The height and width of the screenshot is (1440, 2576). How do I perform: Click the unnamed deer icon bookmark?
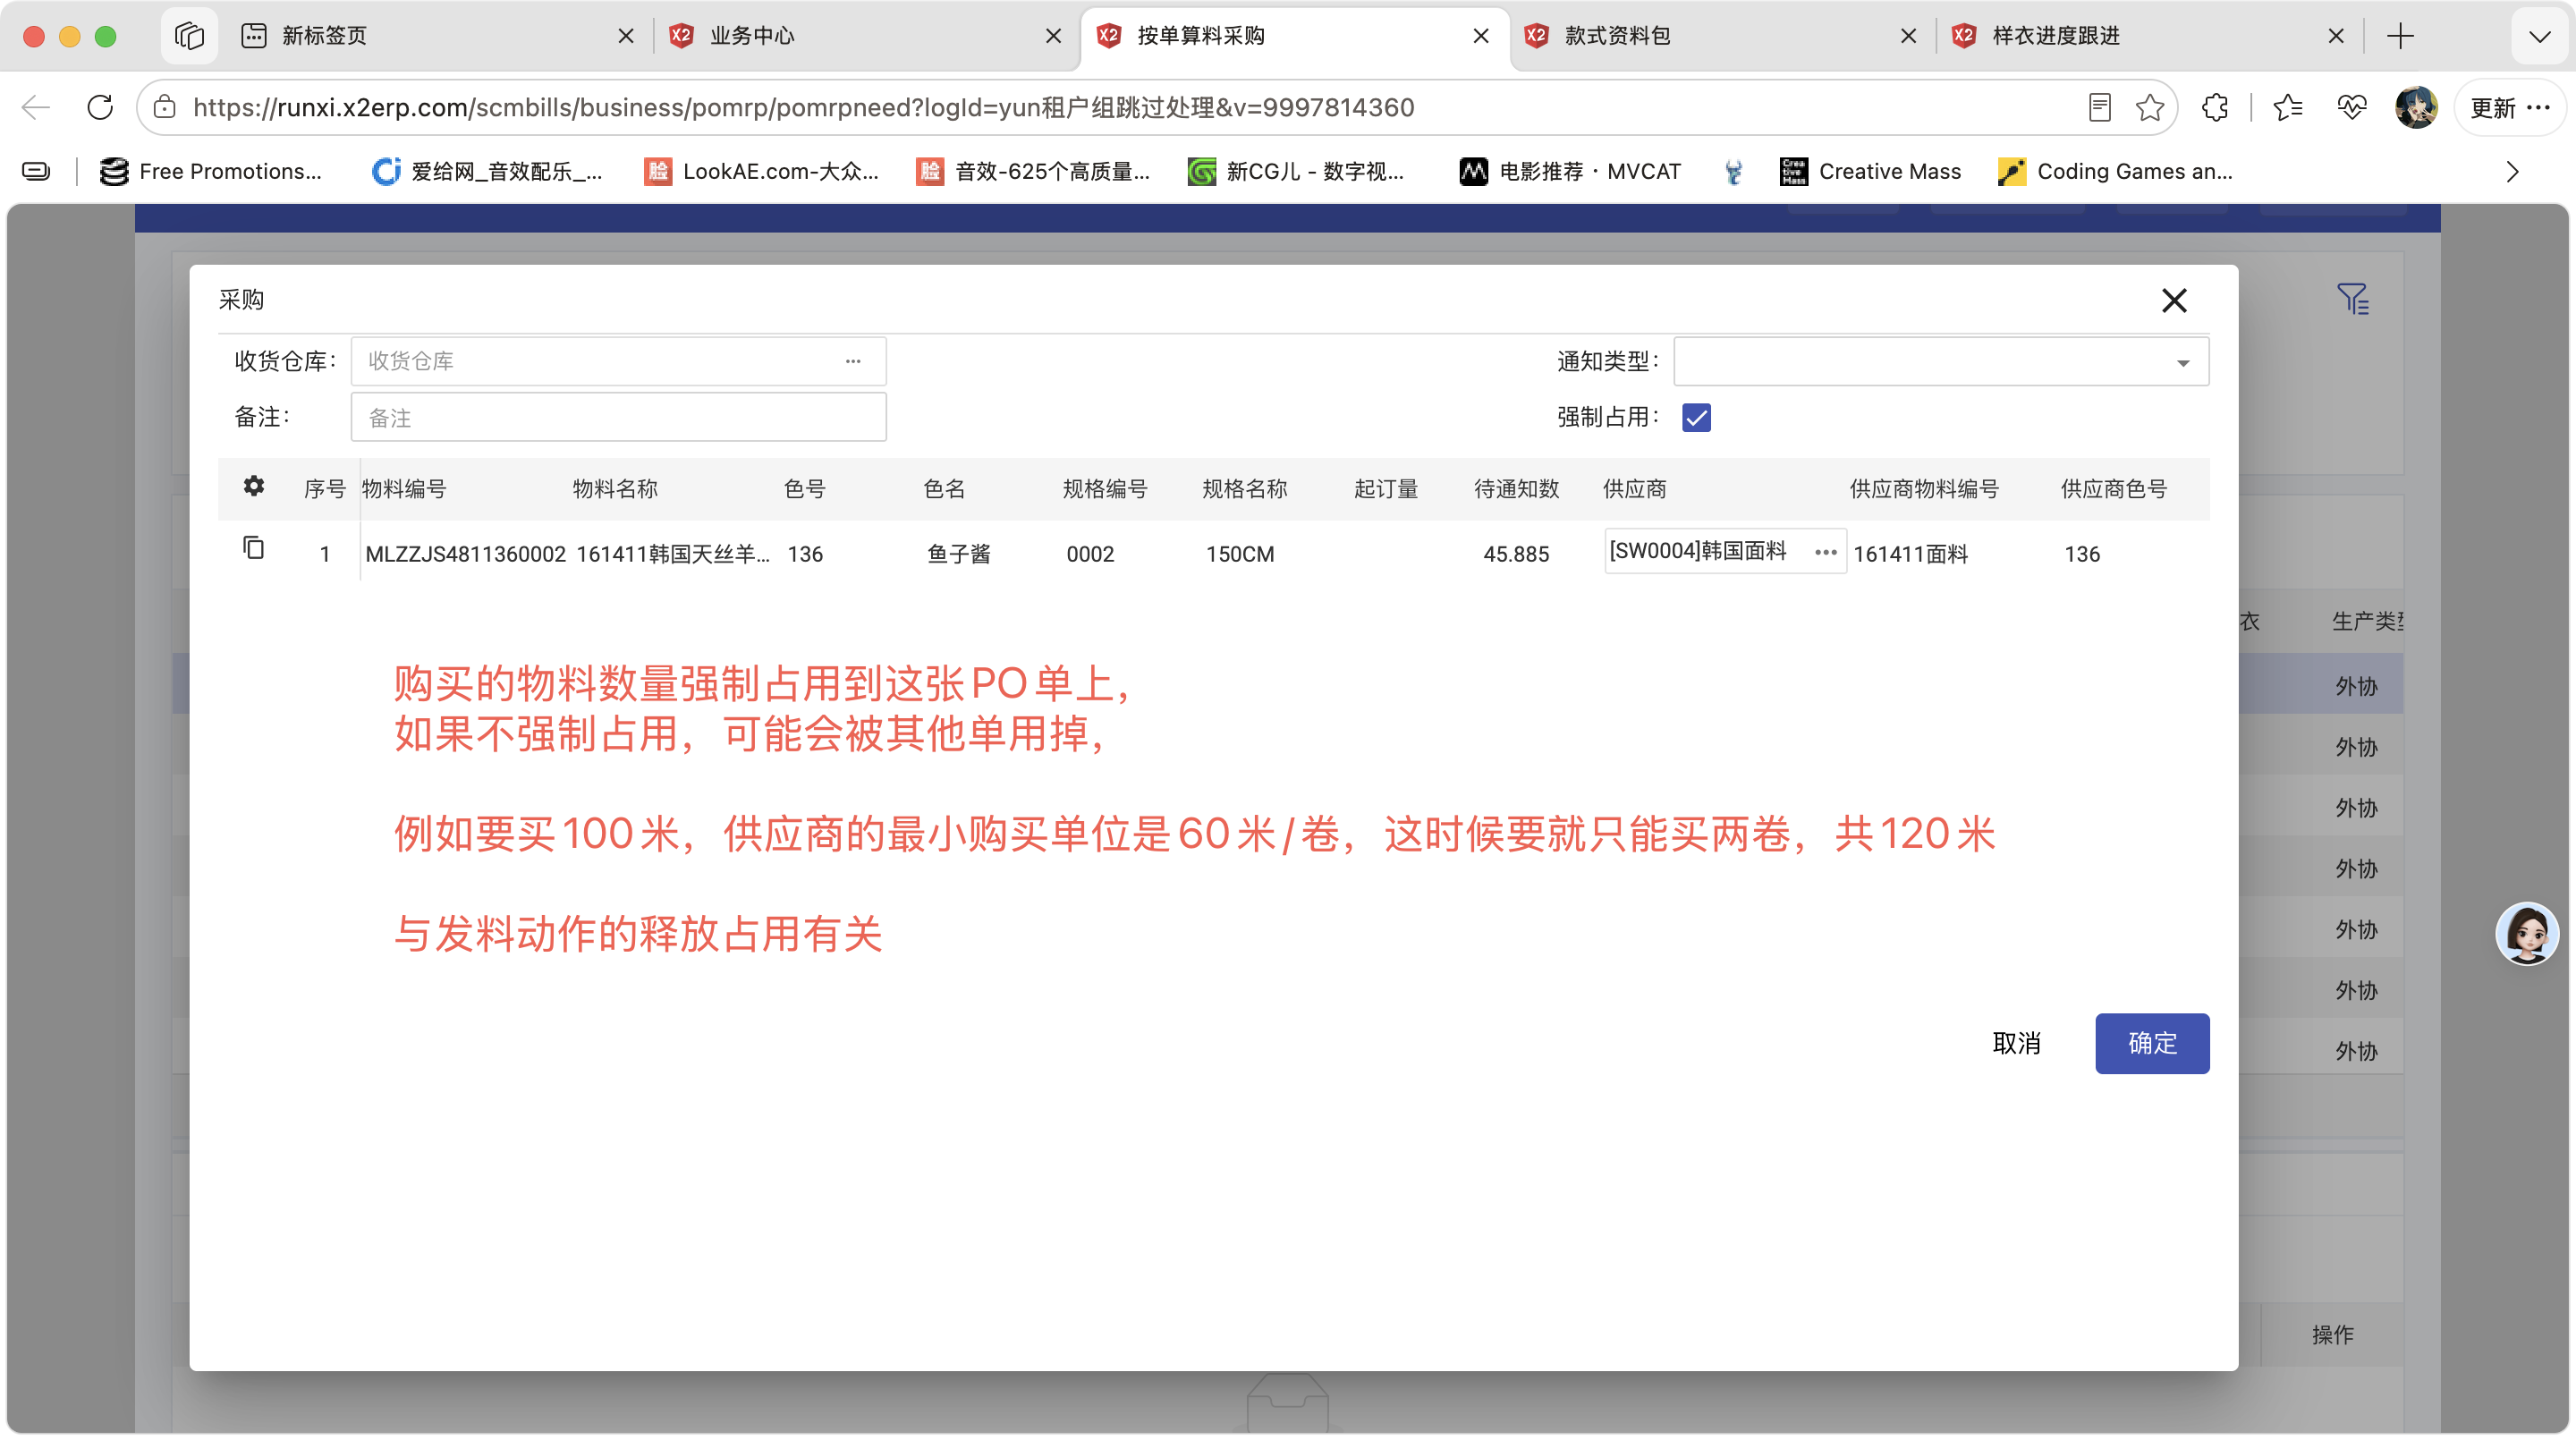1733,172
